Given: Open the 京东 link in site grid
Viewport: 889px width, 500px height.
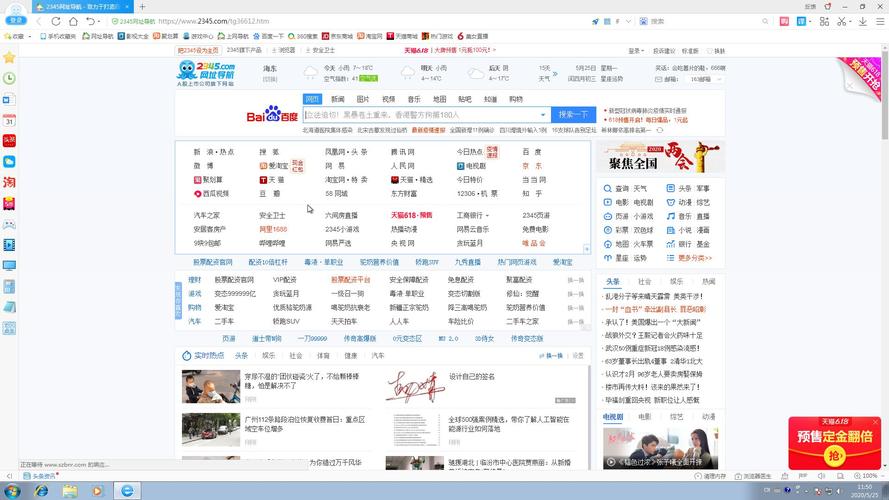Looking at the screenshot, I should pyautogui.click(x=532, y=166).
